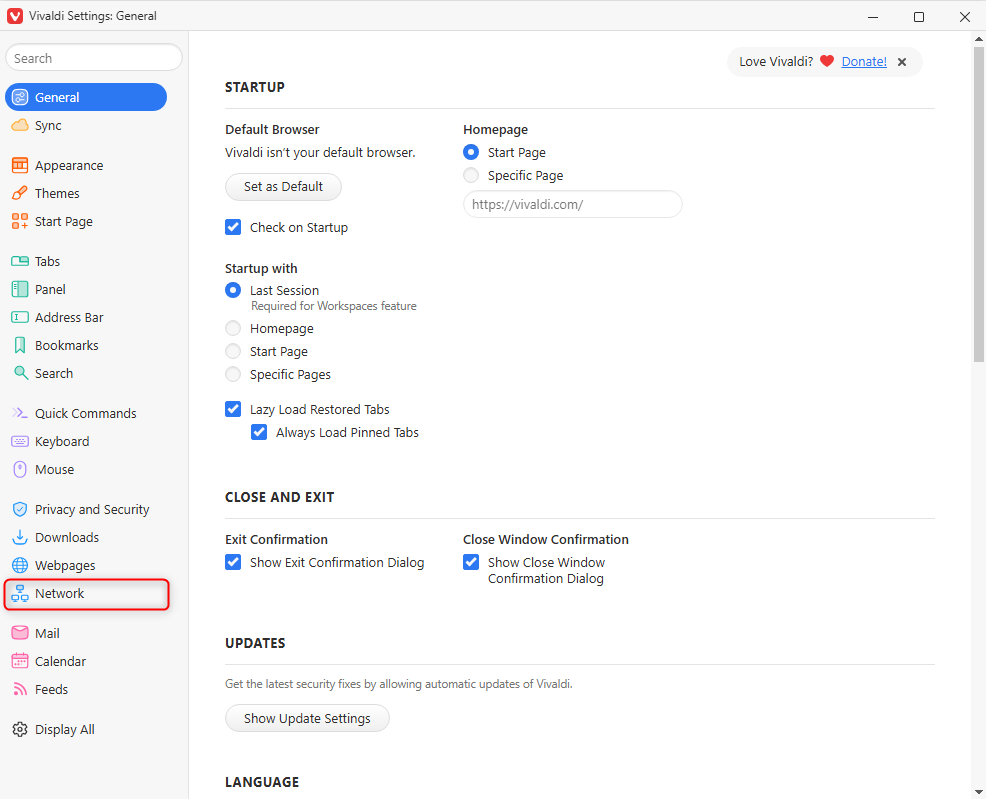The height and width of the screenshot is (799, 986).
Task: Click the Panel icon in sidebar
Action: pyautogui.click(x=20, y=289)
